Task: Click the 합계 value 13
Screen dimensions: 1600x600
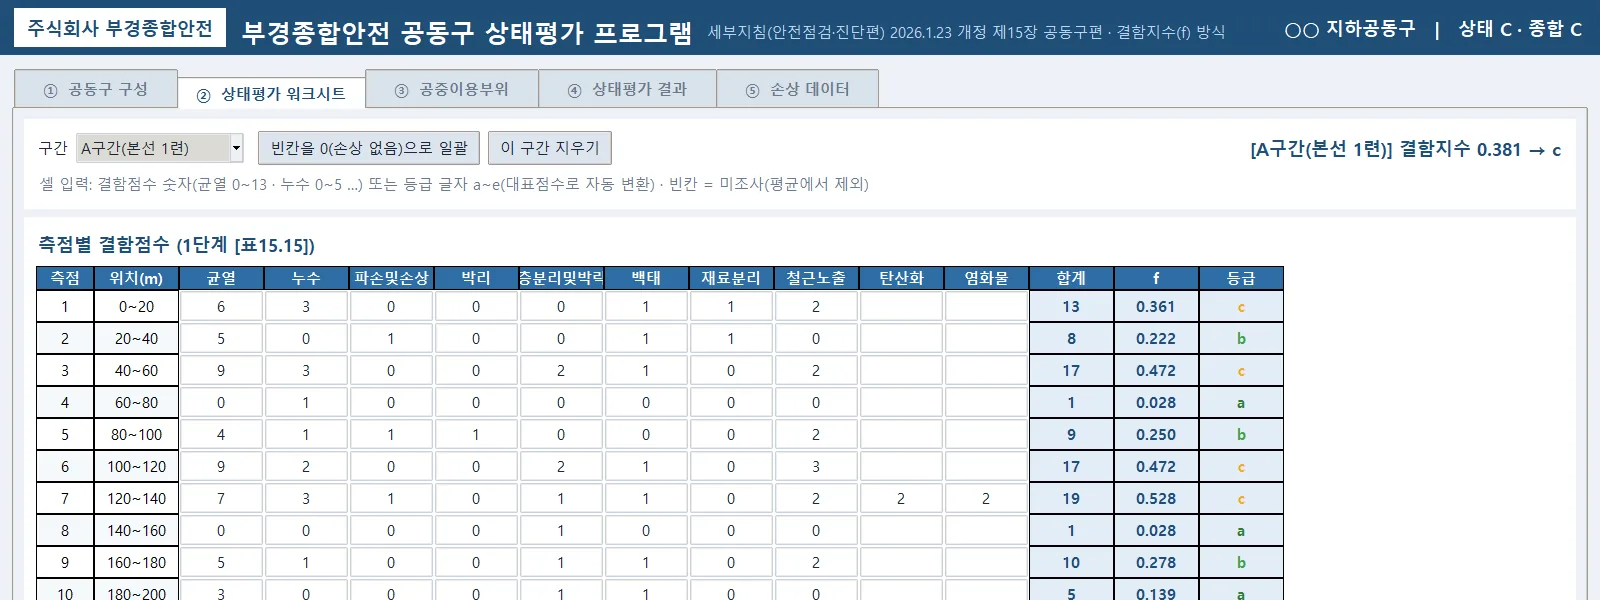Action: [1071, 306]
